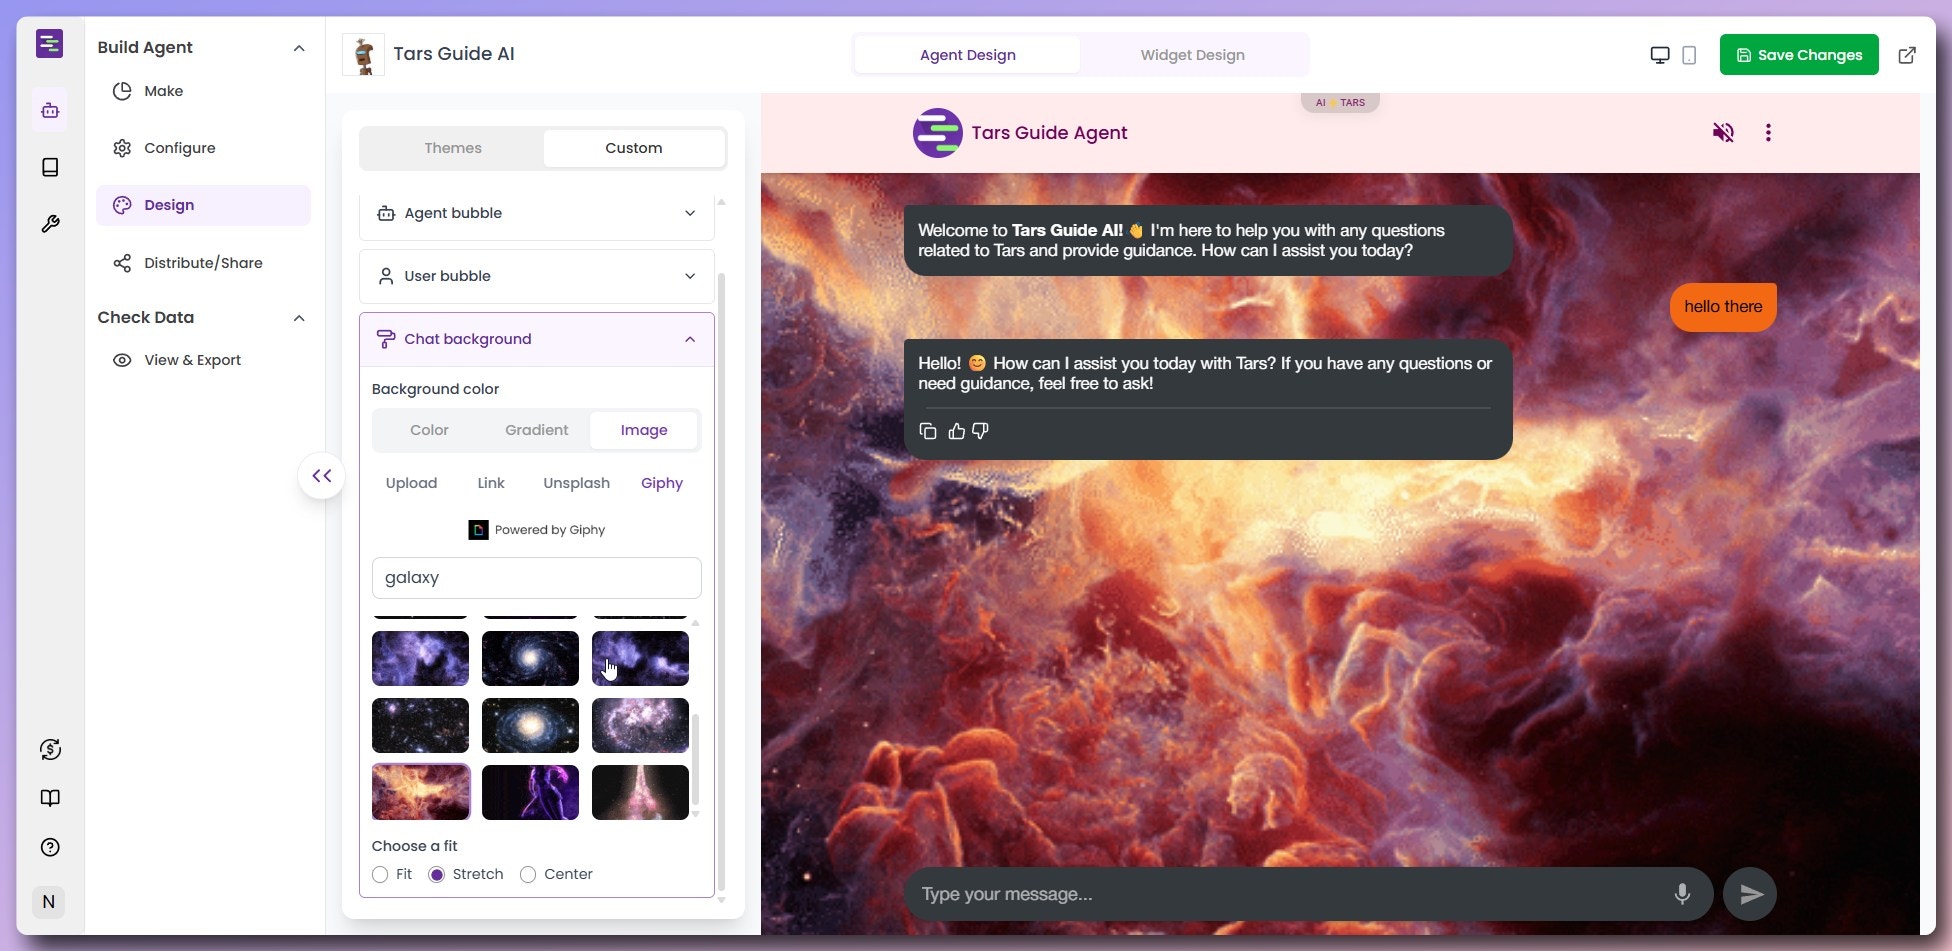
Task: Open the chat header three-dot menu
Action: (x=1768, y=132)
